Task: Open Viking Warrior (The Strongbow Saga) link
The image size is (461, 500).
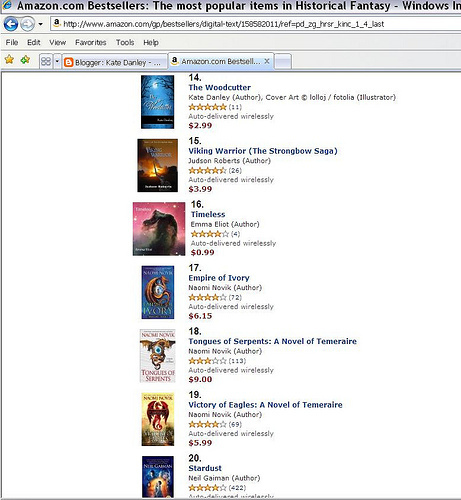Action: 263,151
